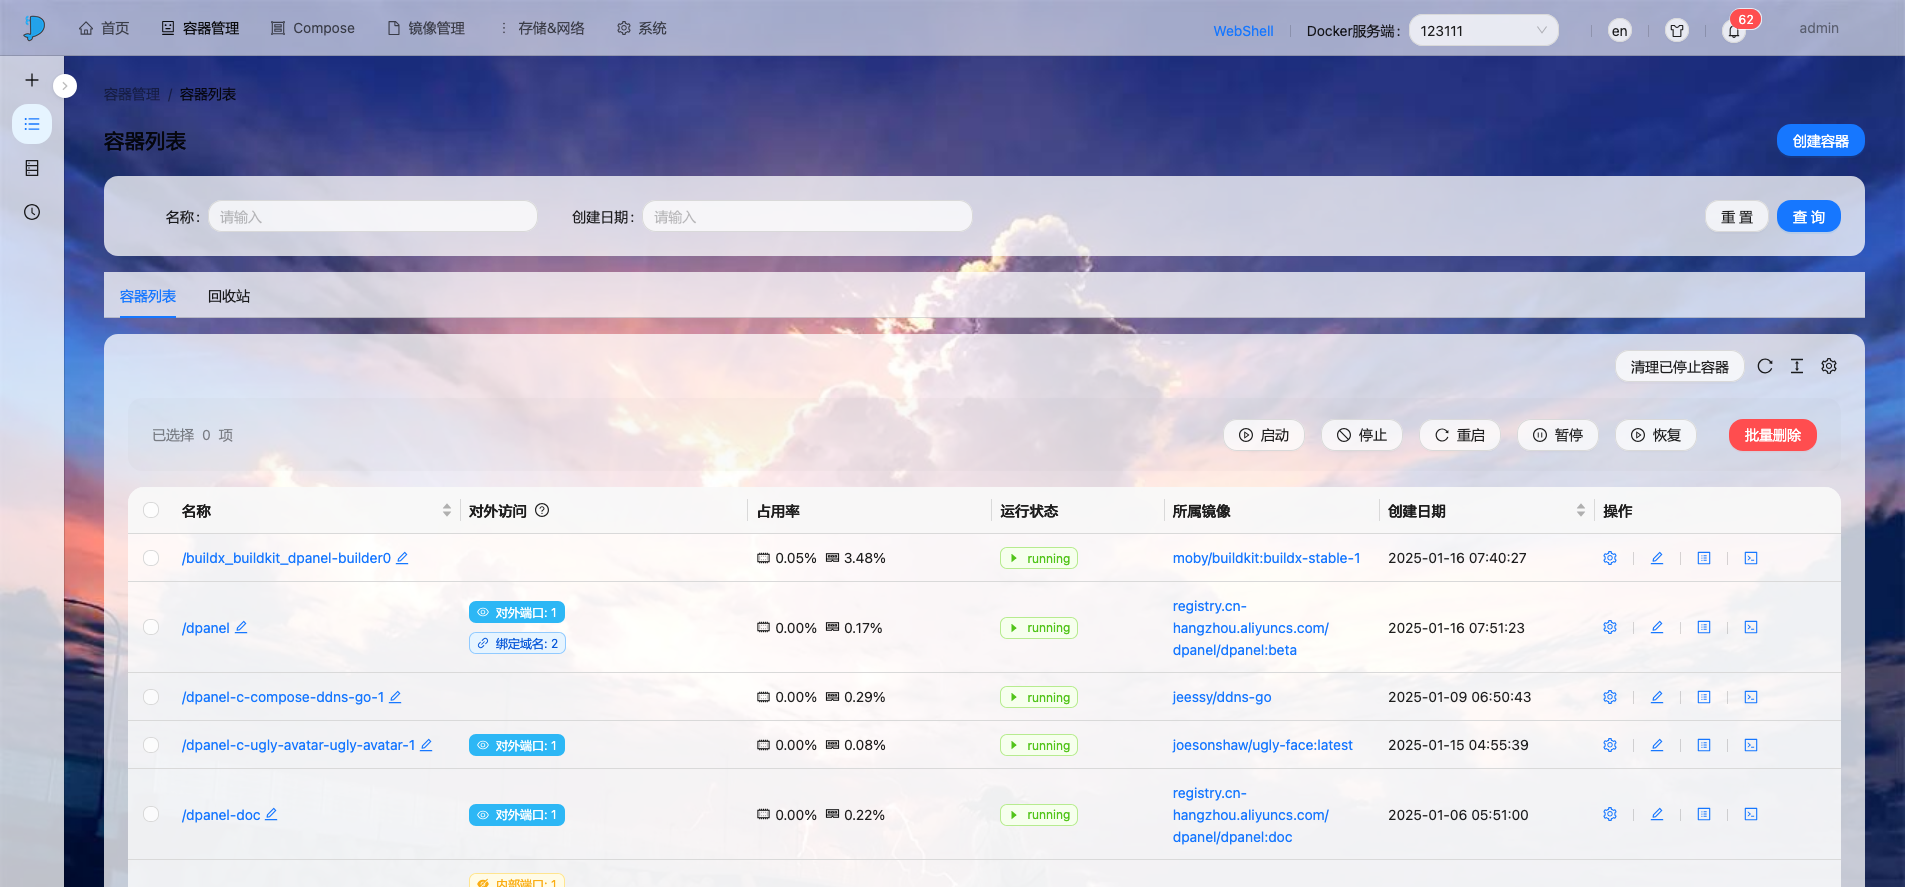The height and width of the screenshot is (887, 1905).
Task: Click the 名称 search input field
Action: pos(373,217)
